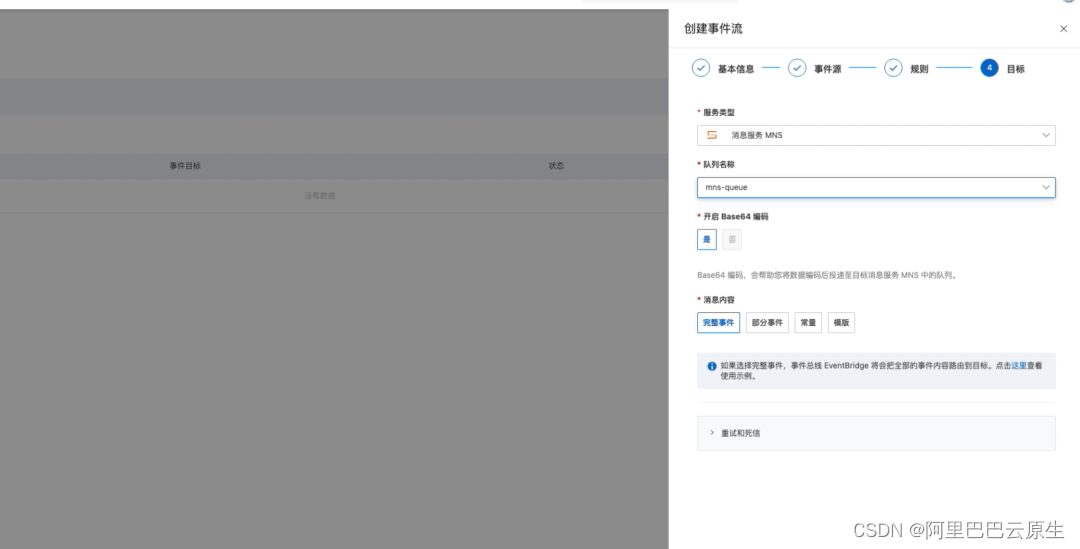1080x549 pixels.
Task: Click the 创建事件流 title
Action: [713, 28]
